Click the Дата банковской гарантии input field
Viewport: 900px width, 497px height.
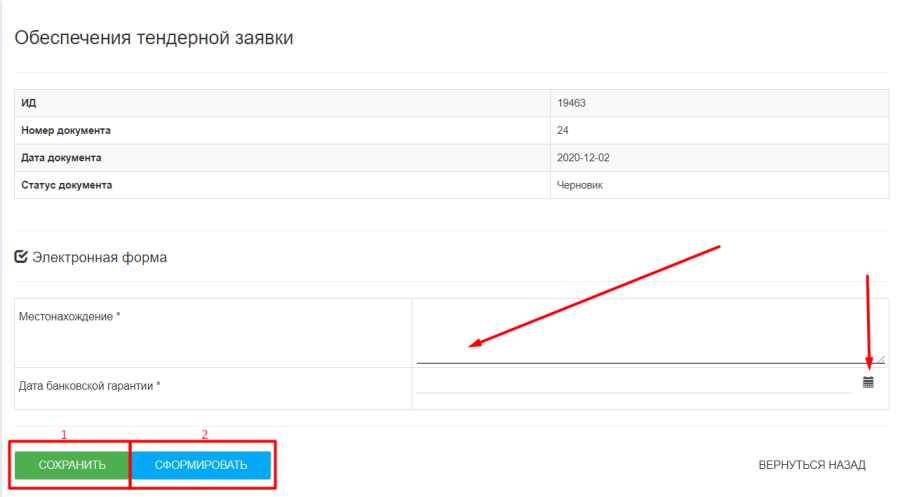tap(635, 383)
